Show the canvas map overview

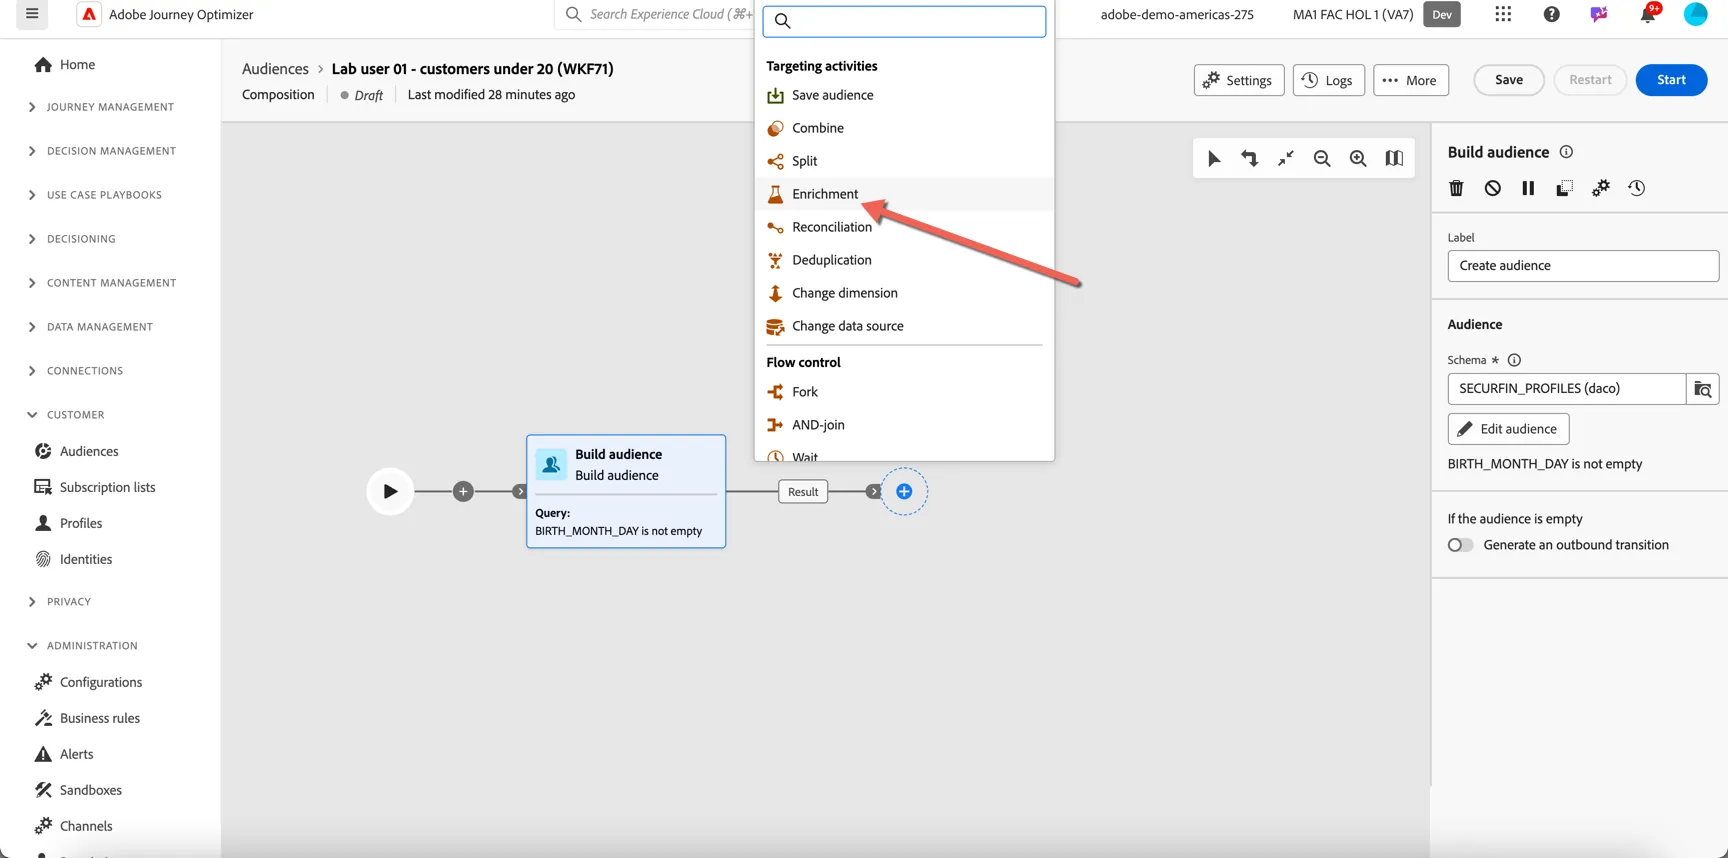(1394, 158)
